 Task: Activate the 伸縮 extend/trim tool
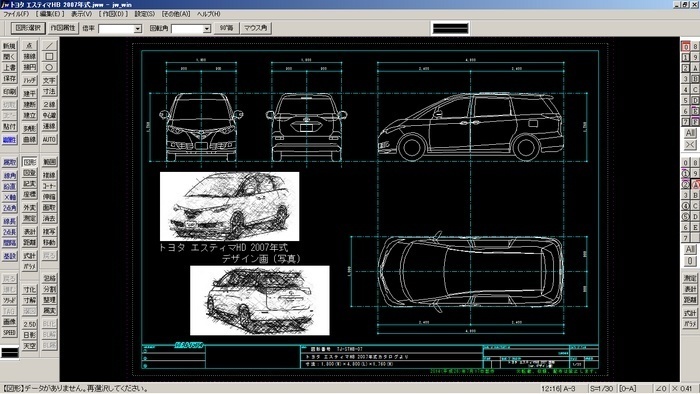[49, 197]
